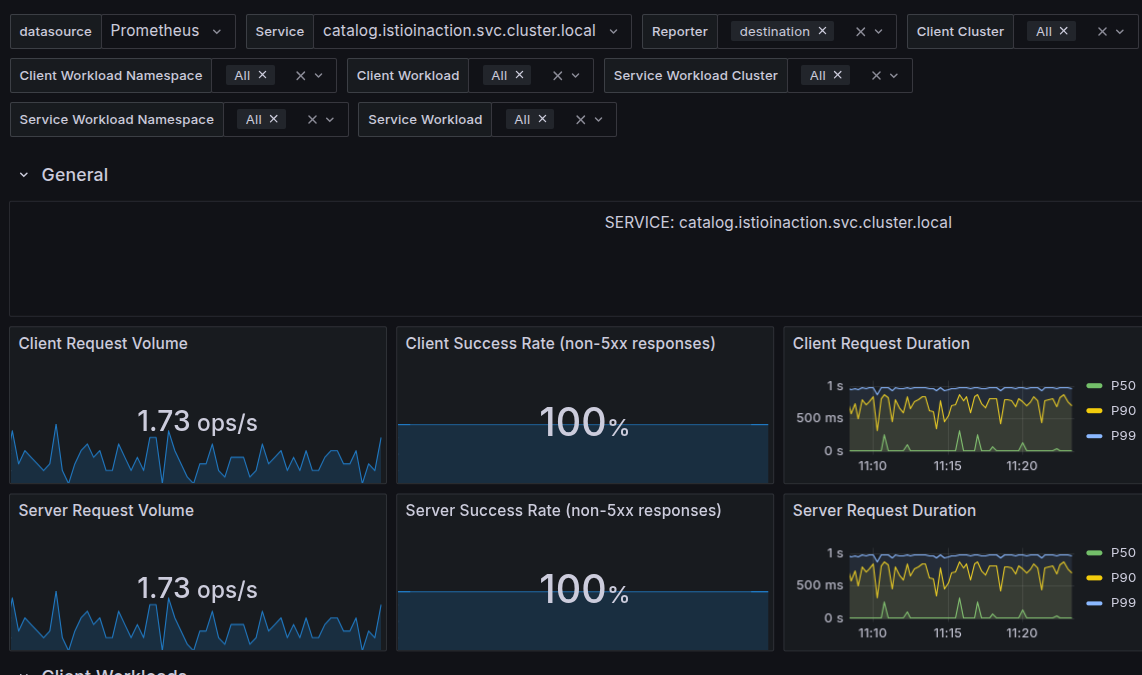Expand the Client Workload dropdown chevron
Viewport: 1142px width, 675px height.
tap(575, 76)
